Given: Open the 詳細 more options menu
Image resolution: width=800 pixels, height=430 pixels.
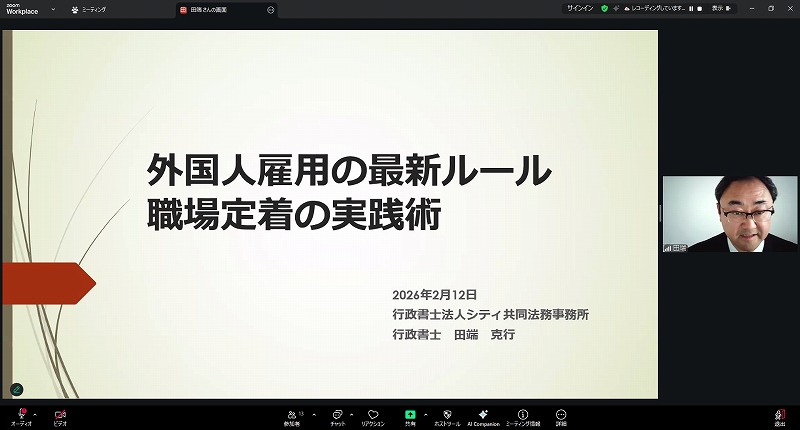Looking at the screenshot, I should click(x=561, y=415).
